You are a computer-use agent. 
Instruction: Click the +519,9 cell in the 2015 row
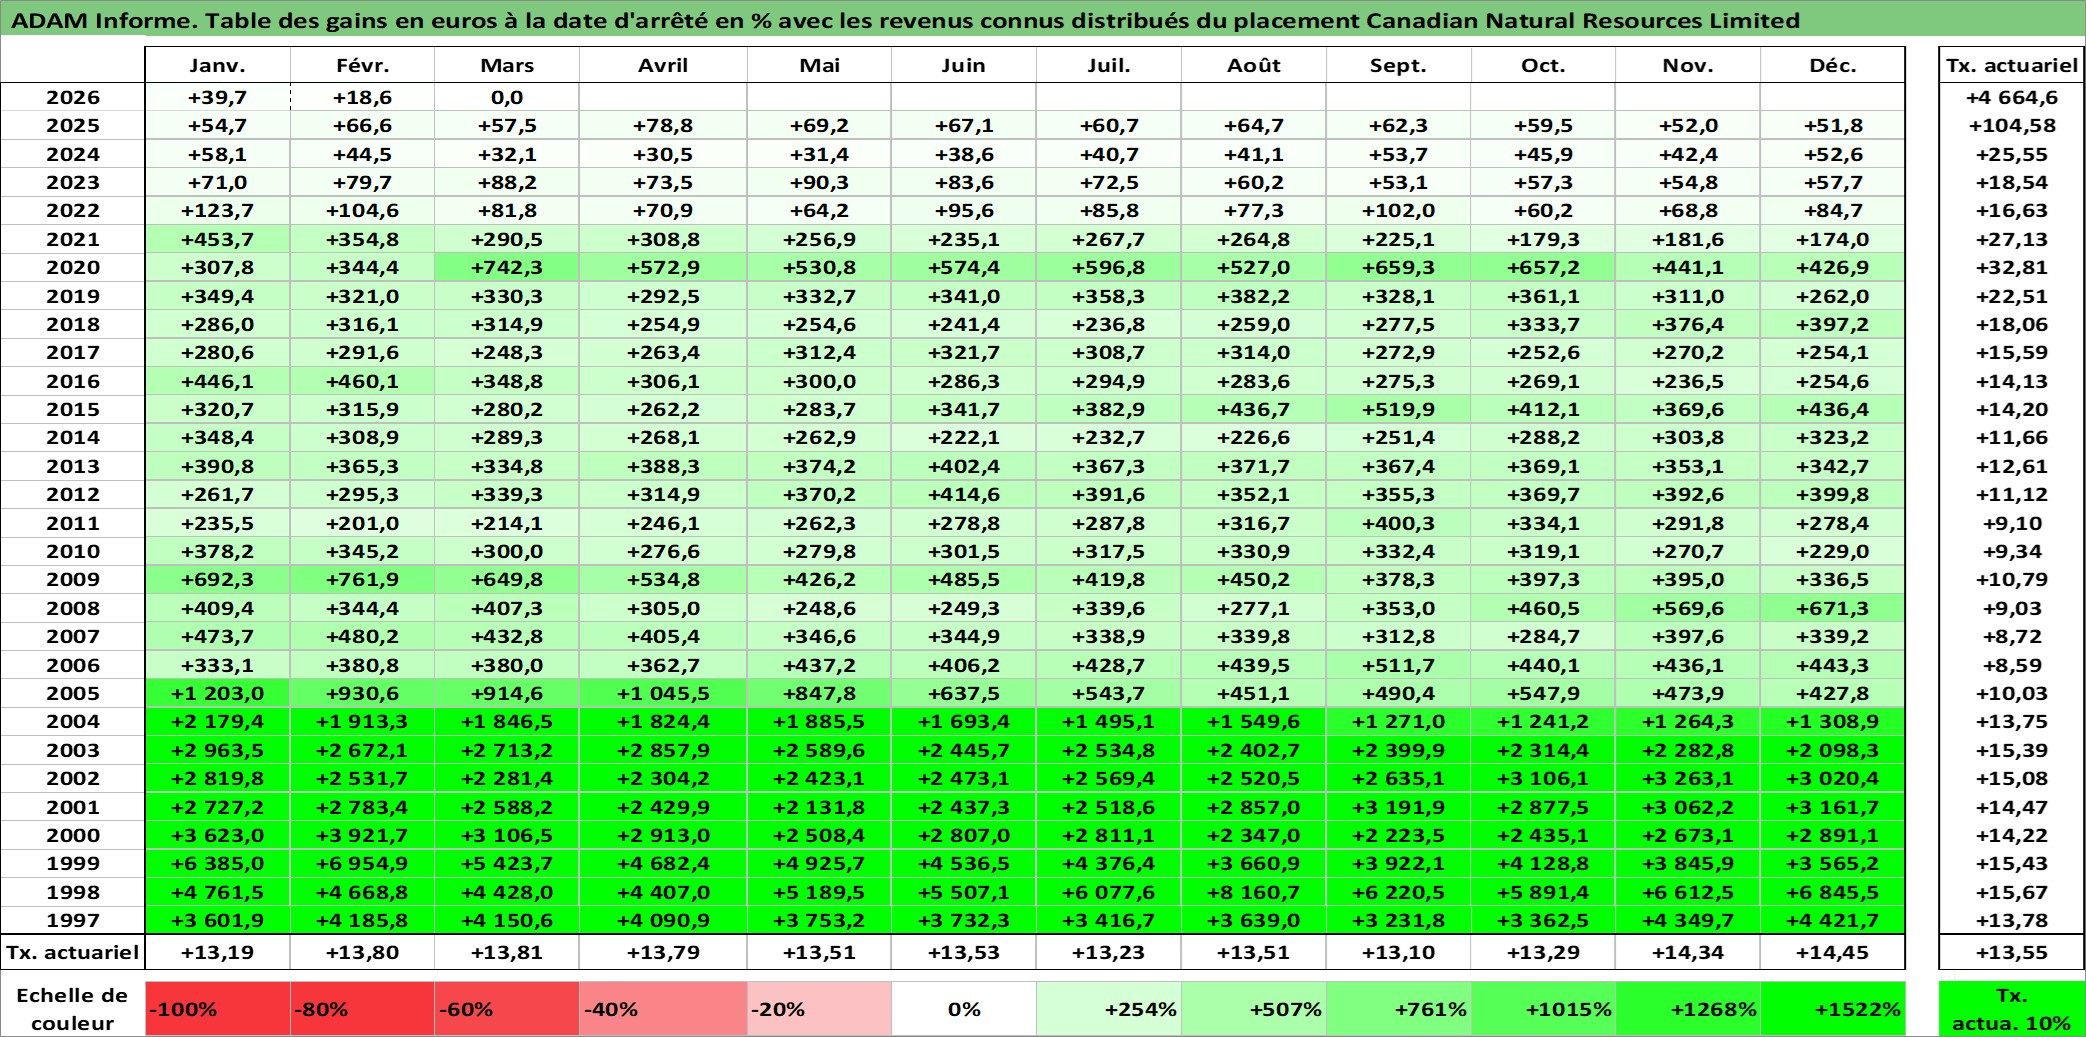1398,409
